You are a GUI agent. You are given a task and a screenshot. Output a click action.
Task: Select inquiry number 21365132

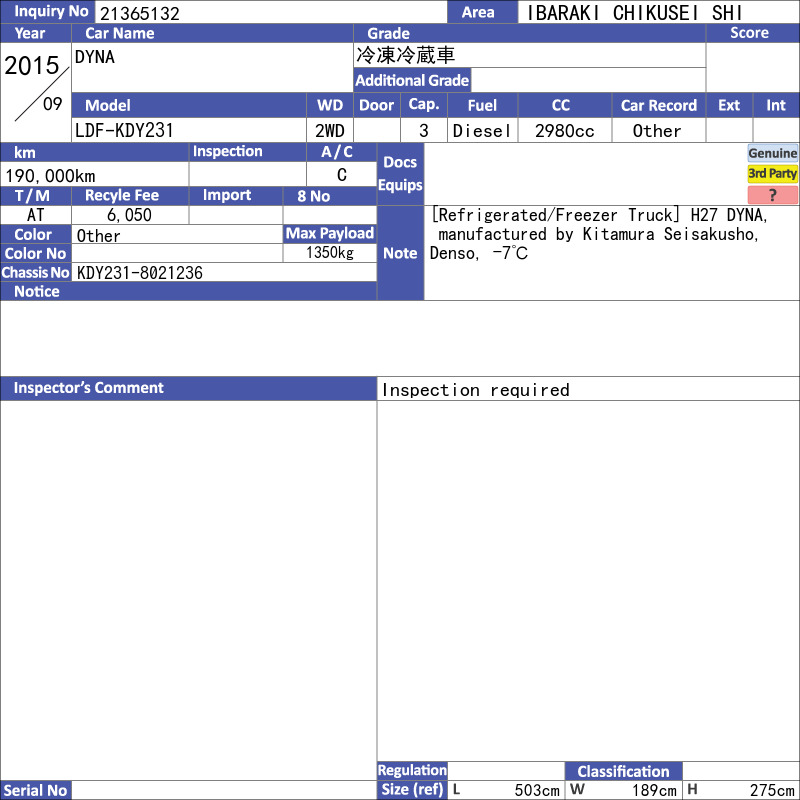pos(140,14)
